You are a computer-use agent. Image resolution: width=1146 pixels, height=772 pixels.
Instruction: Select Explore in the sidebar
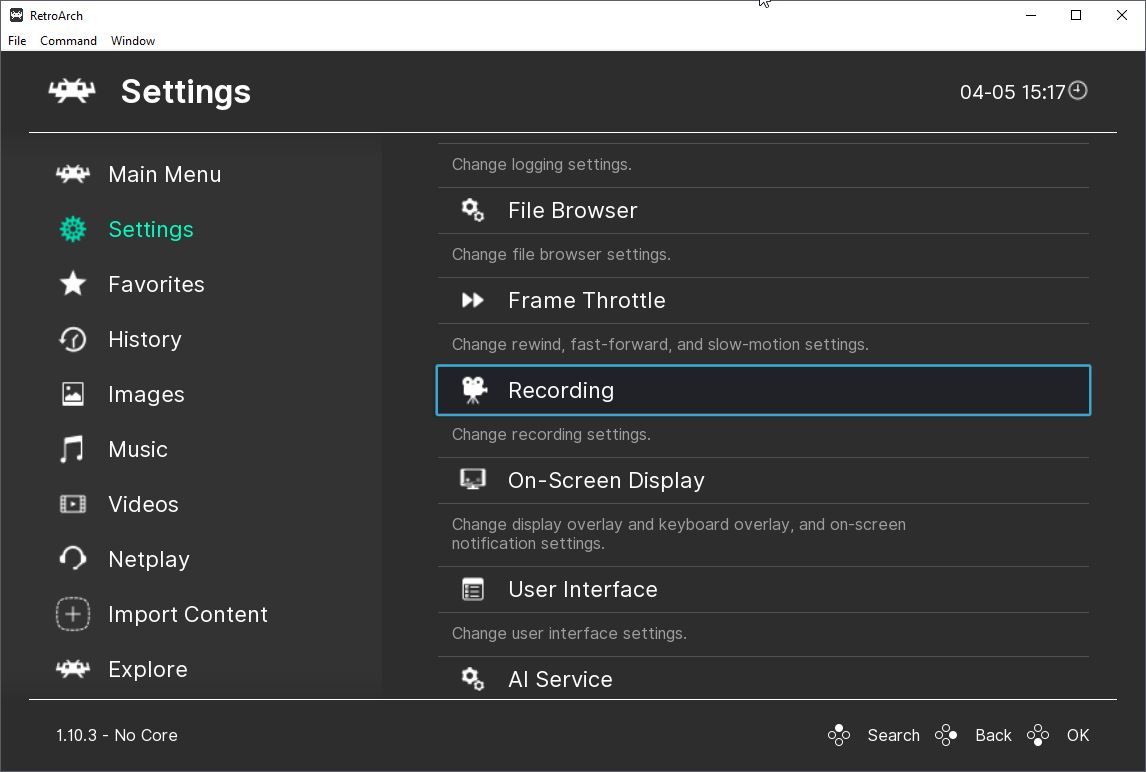[147, 669]
